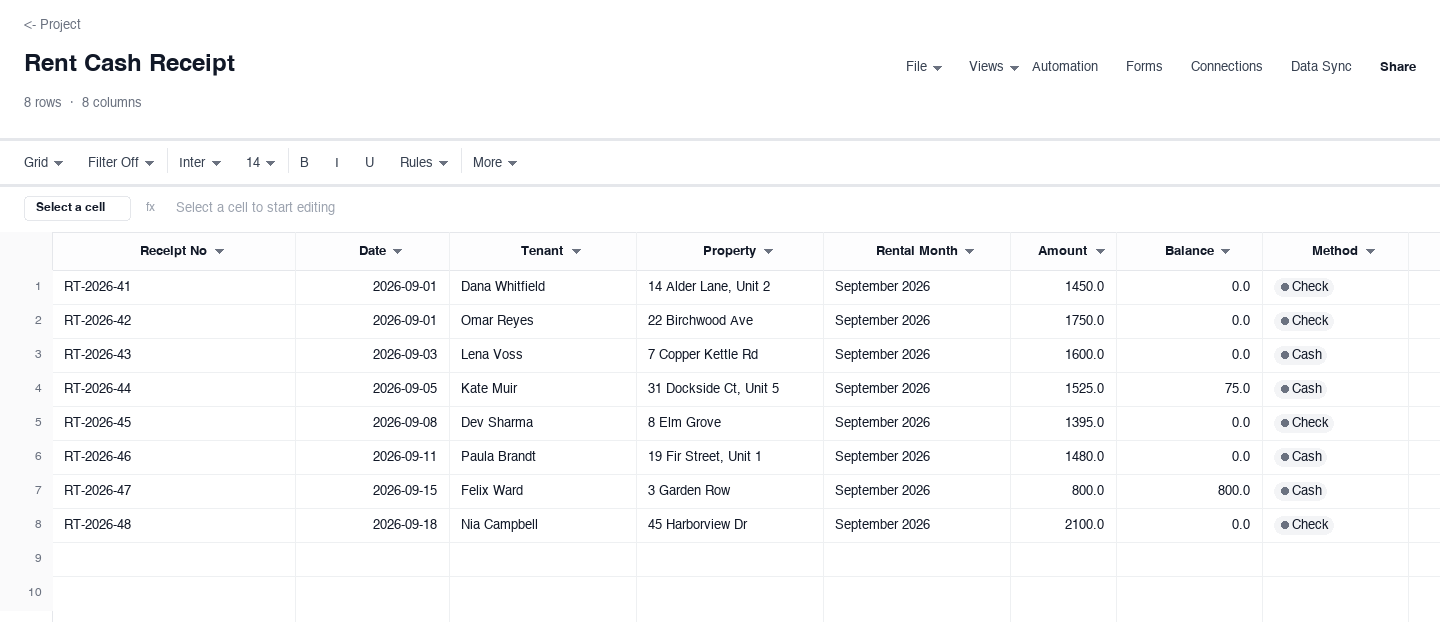Select property cell 7 Copper Kettle Rd
Screen dimensions: 1440x622
click(730, 355)
